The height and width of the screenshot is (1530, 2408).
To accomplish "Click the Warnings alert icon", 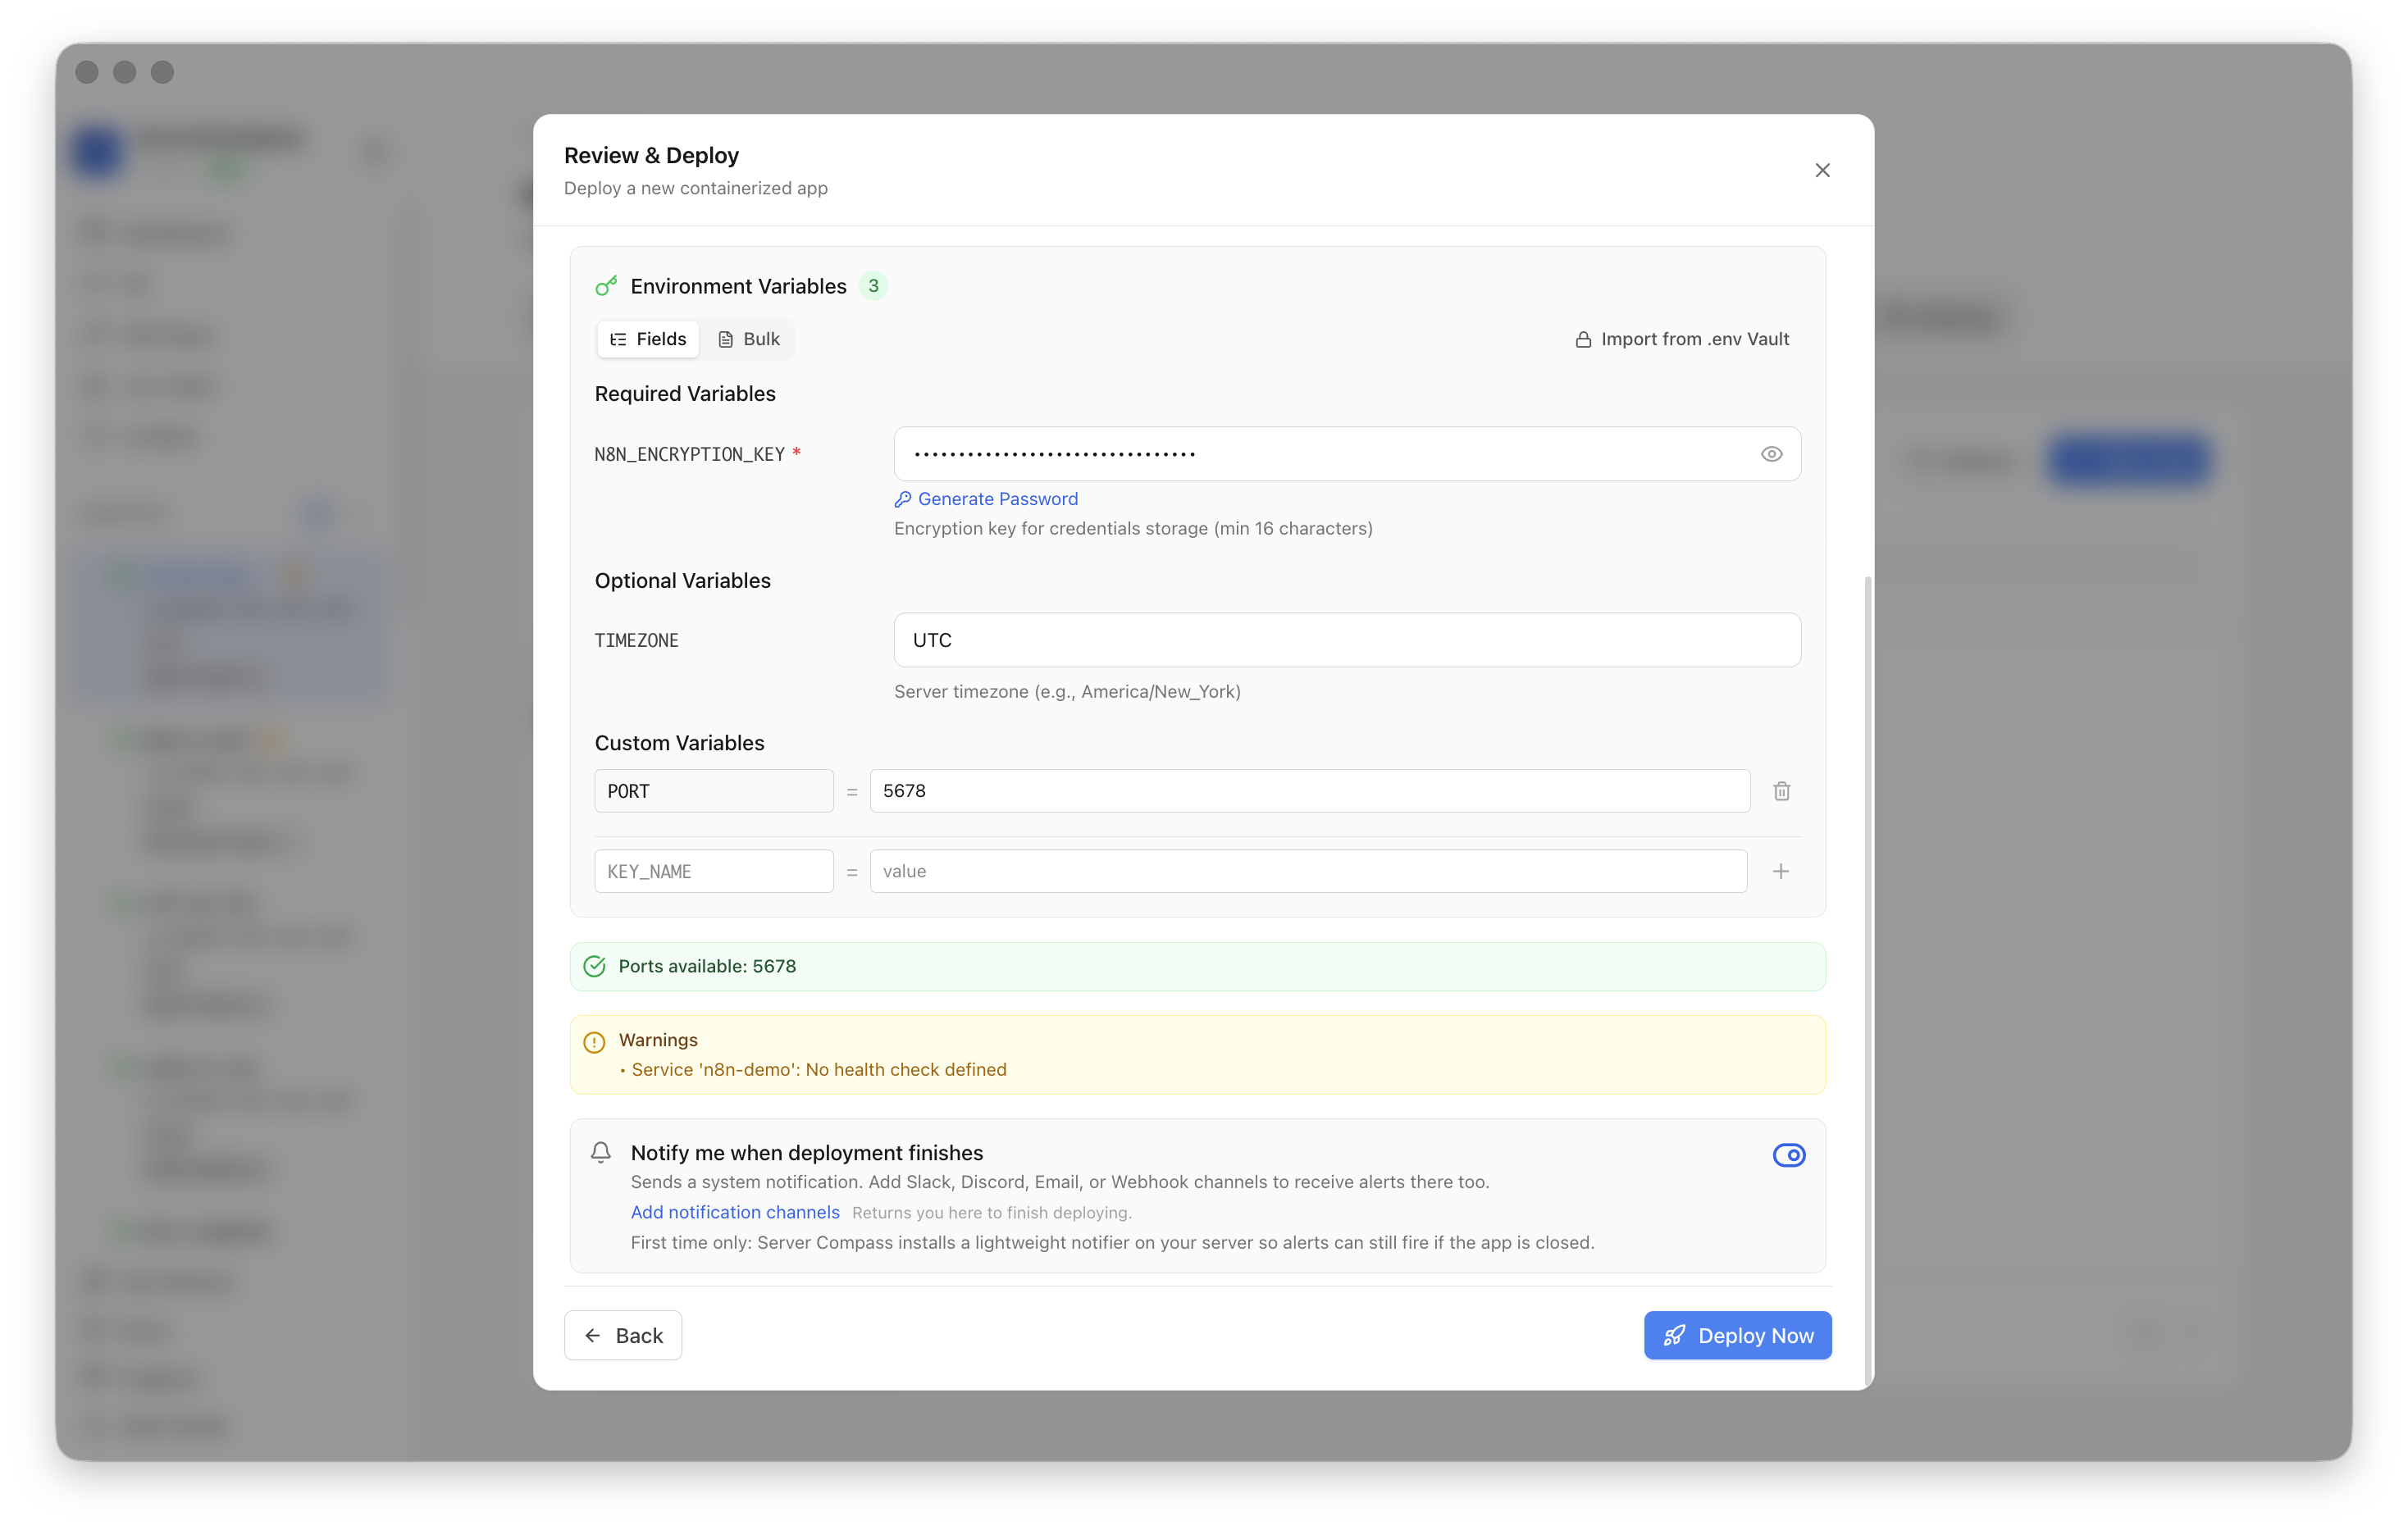I will 594,1042.
